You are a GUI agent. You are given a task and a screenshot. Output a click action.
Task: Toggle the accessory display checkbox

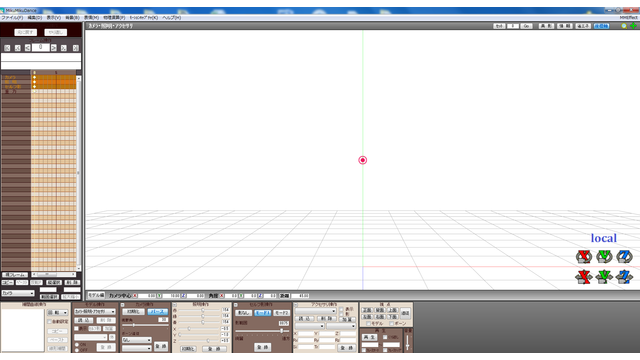pos(342,309)
